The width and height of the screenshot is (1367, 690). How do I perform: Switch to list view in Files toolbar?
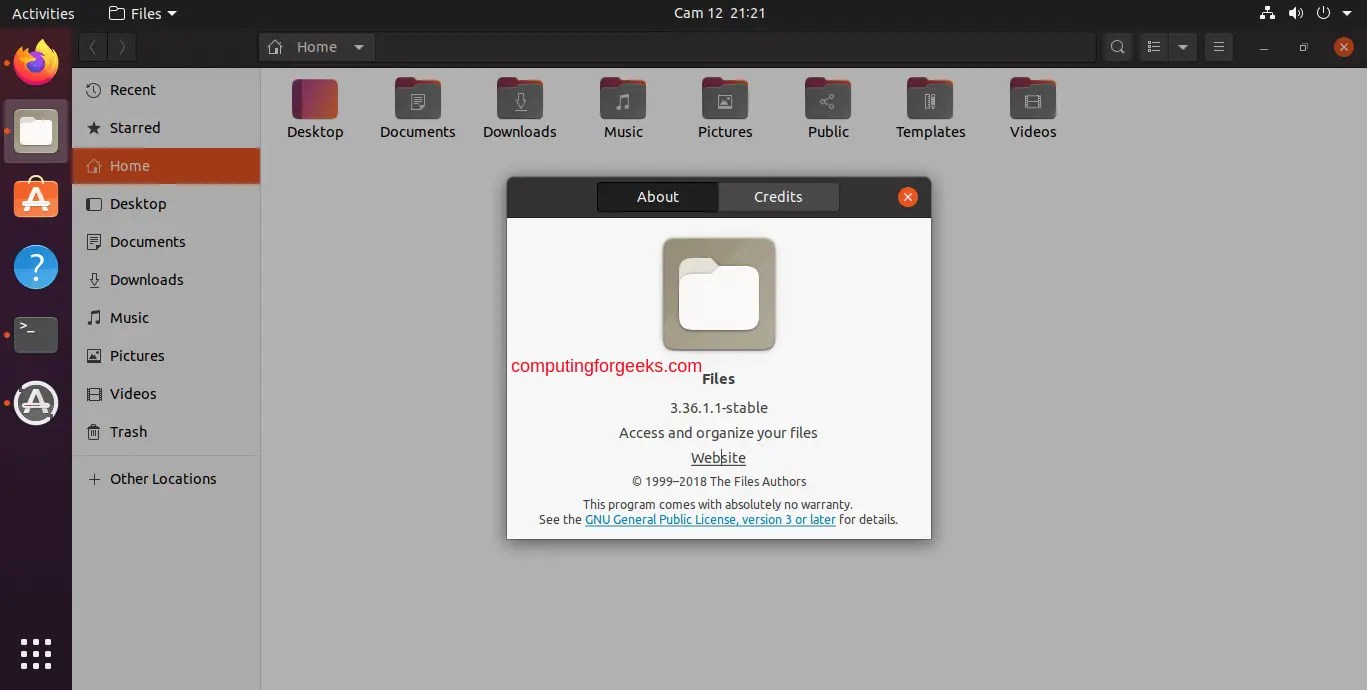pos(1153,46)
